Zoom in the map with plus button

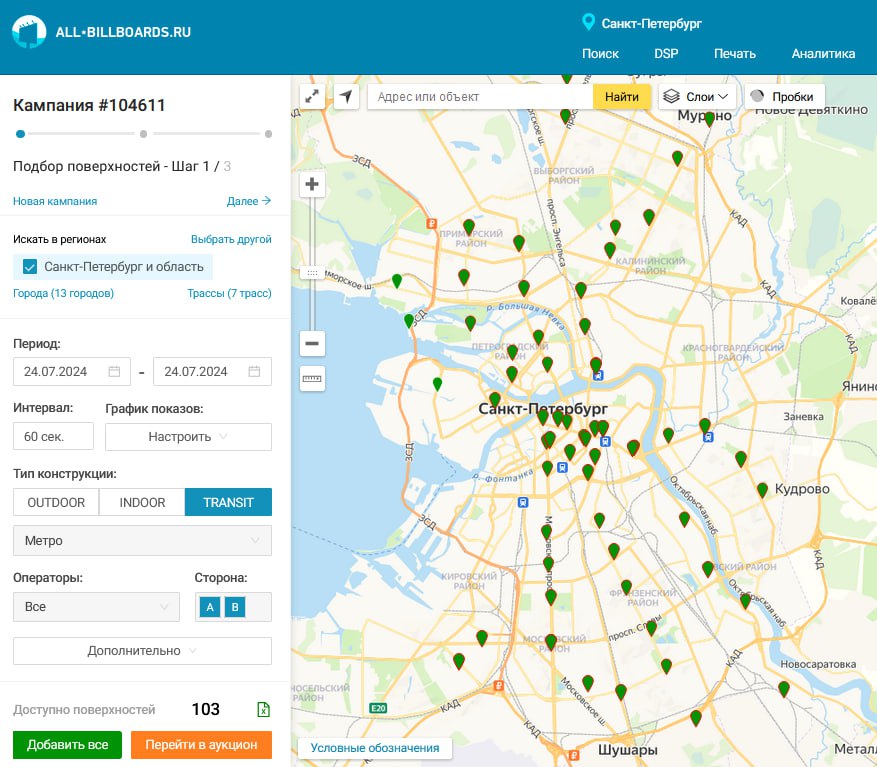click(x=312, y=184)
